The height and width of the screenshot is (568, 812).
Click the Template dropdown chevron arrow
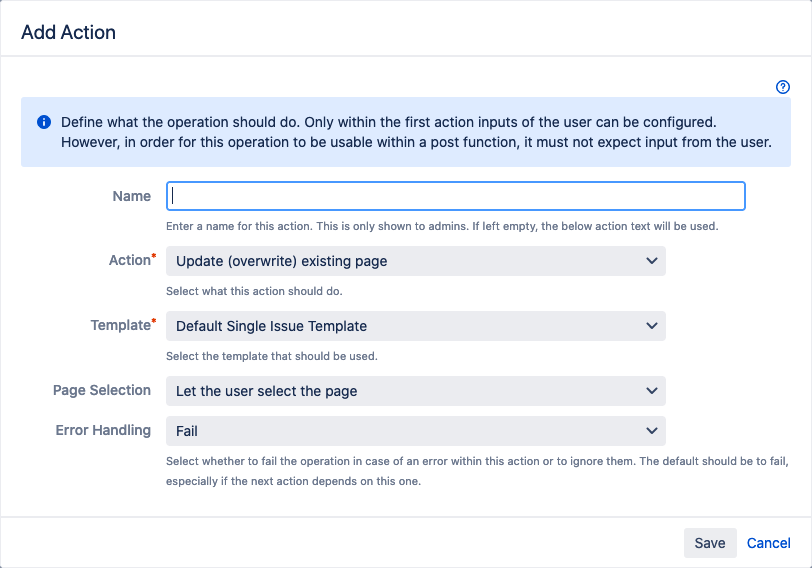coord(652,326)
